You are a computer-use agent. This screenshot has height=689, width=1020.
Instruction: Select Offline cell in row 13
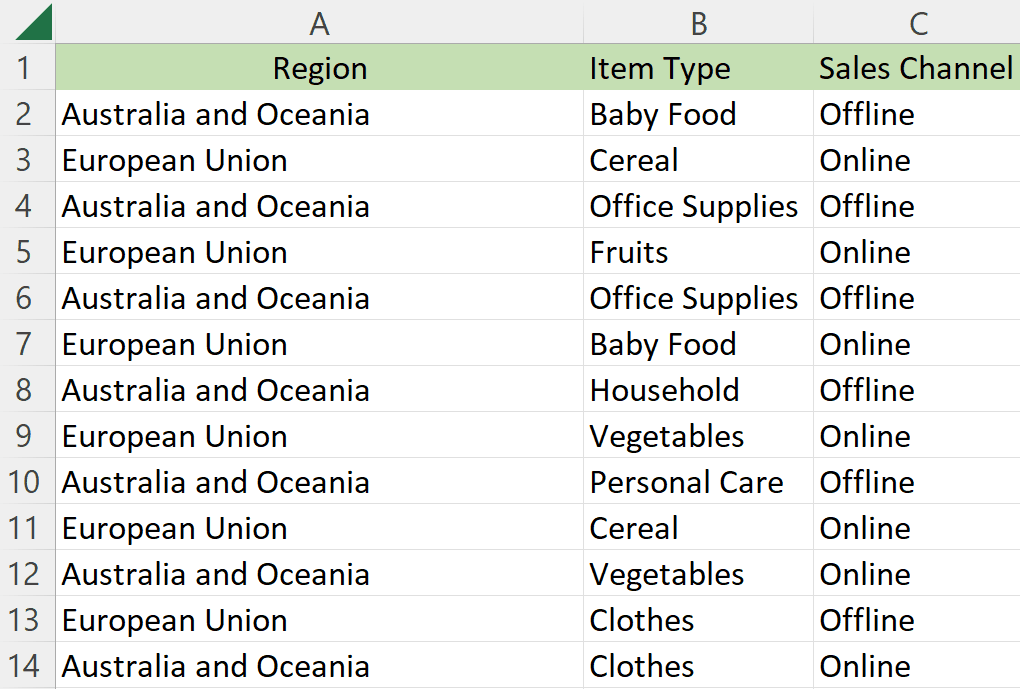(x=917, y=619)
